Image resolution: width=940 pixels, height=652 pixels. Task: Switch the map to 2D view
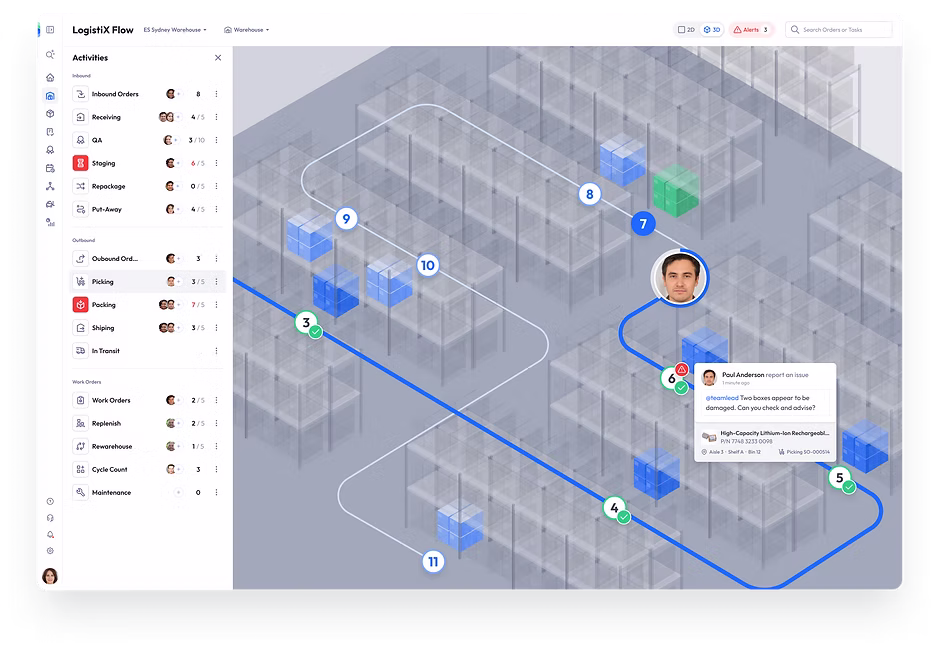point(686,29)
